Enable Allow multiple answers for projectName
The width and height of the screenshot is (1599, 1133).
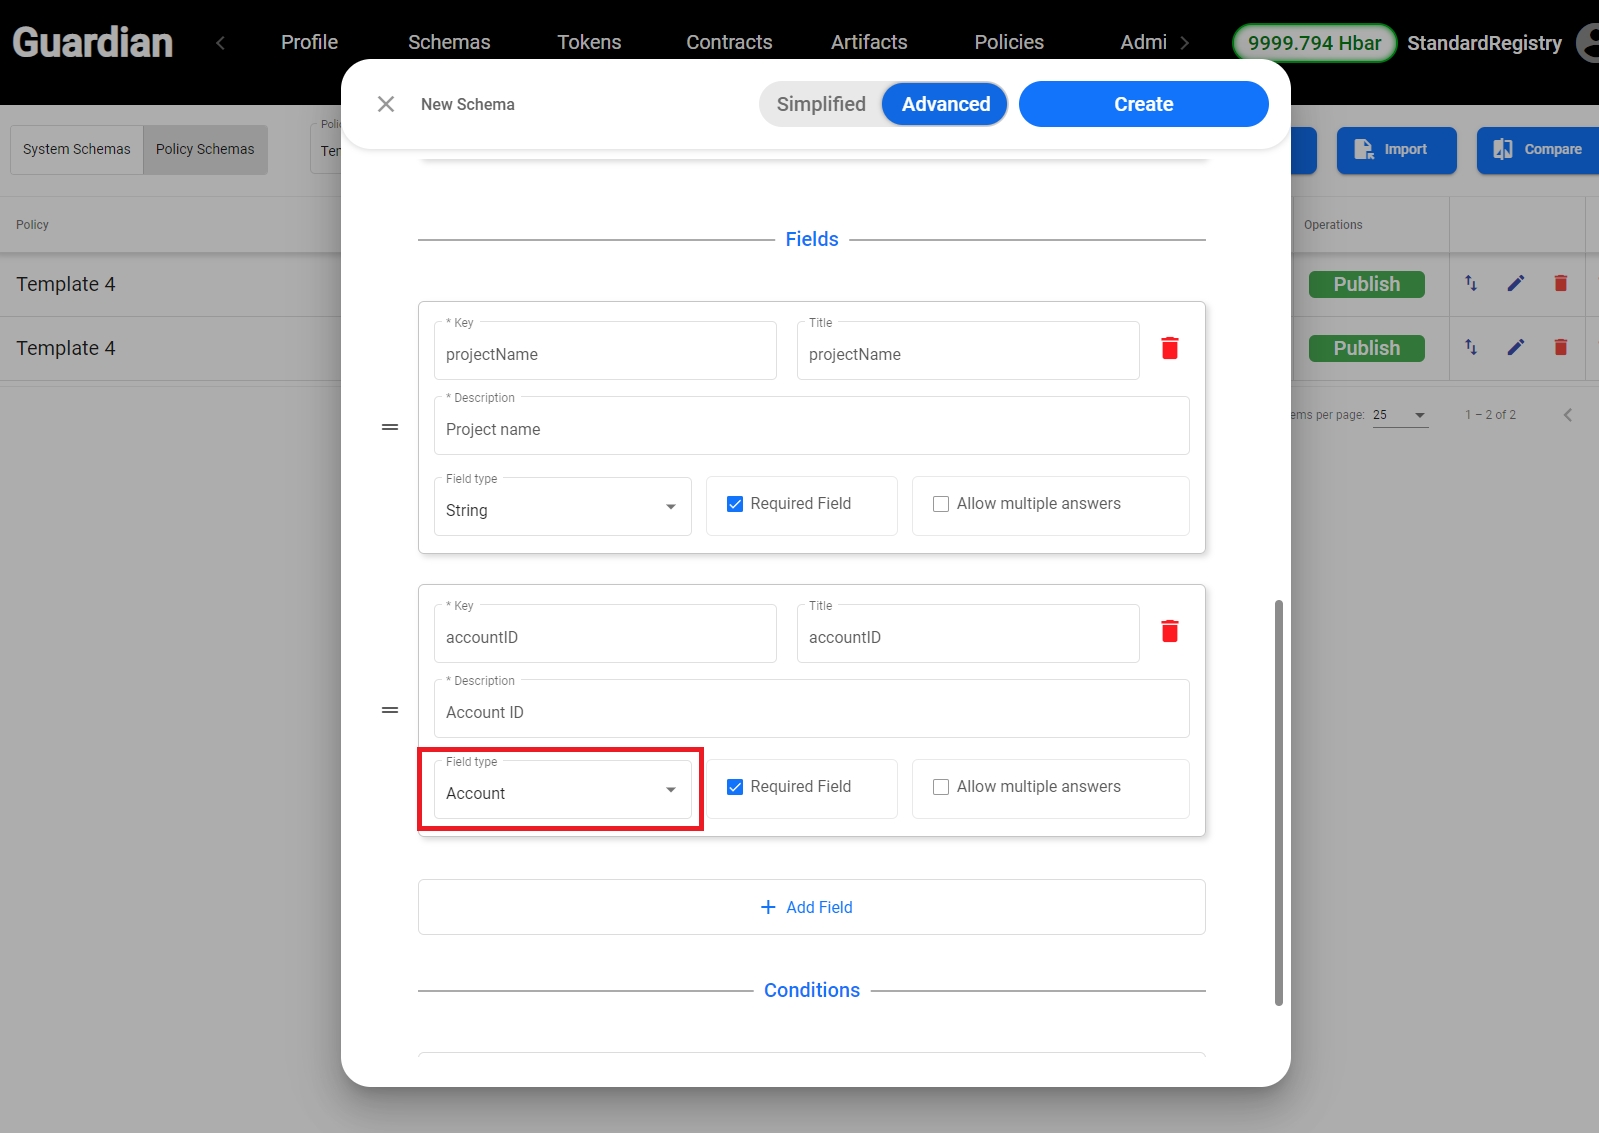pyautogui.click(x=941, y=504)
